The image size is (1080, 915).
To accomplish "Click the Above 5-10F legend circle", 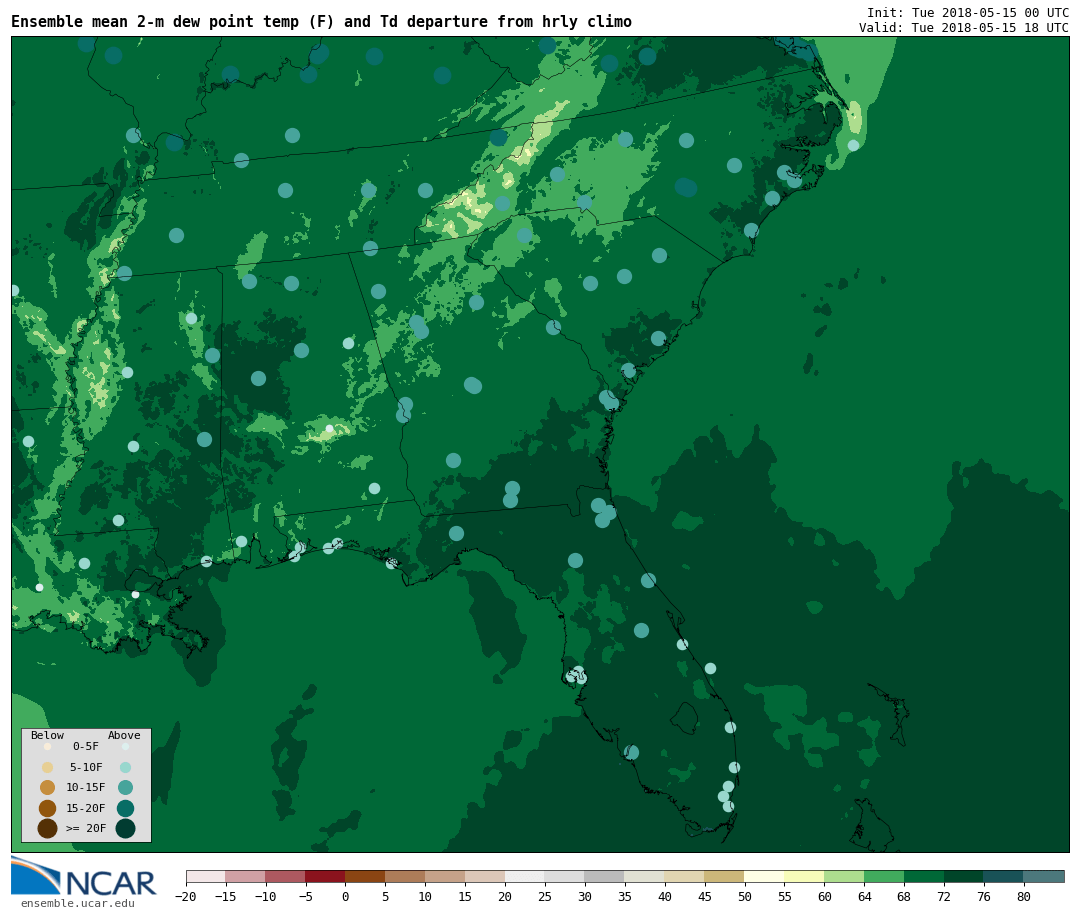I will (125, 767).
